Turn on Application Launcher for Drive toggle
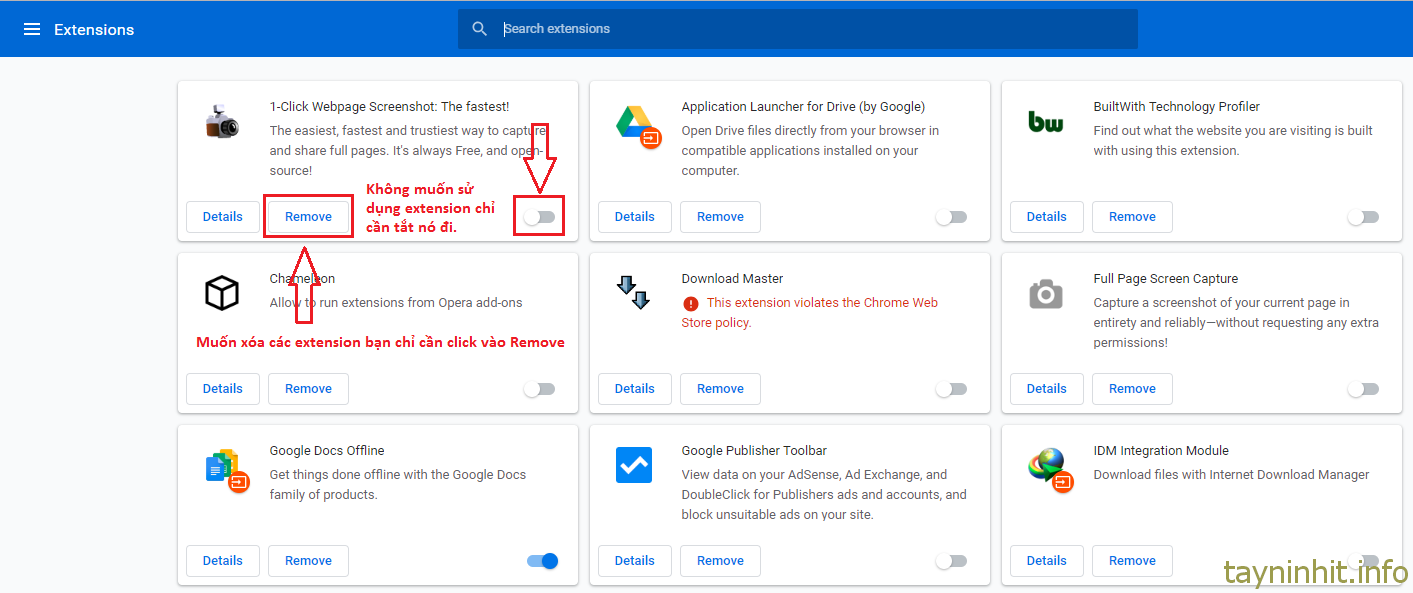The width and height of the screenshot is (1413, 593). click(951, 217)
